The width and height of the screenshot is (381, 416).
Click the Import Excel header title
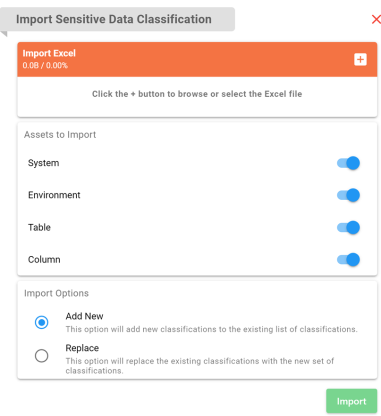coord(49,53)
